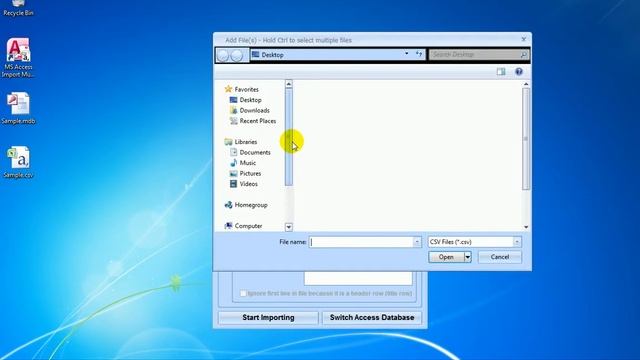Click the Homegroup icon
The image size is (640, 360).
(229, 205)
